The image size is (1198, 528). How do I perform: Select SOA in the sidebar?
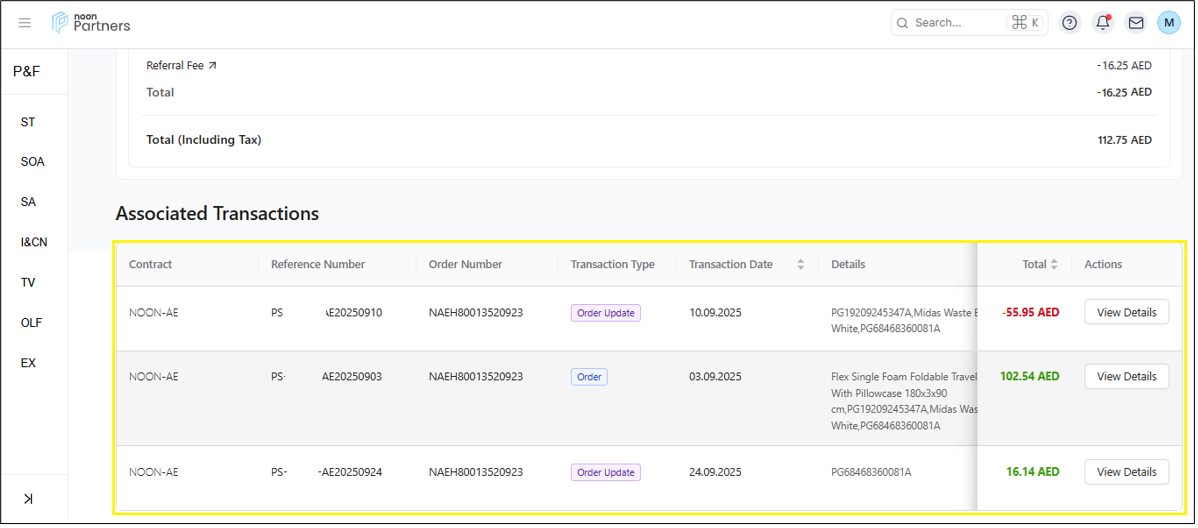pyautogui.click(x=32, y=162)
